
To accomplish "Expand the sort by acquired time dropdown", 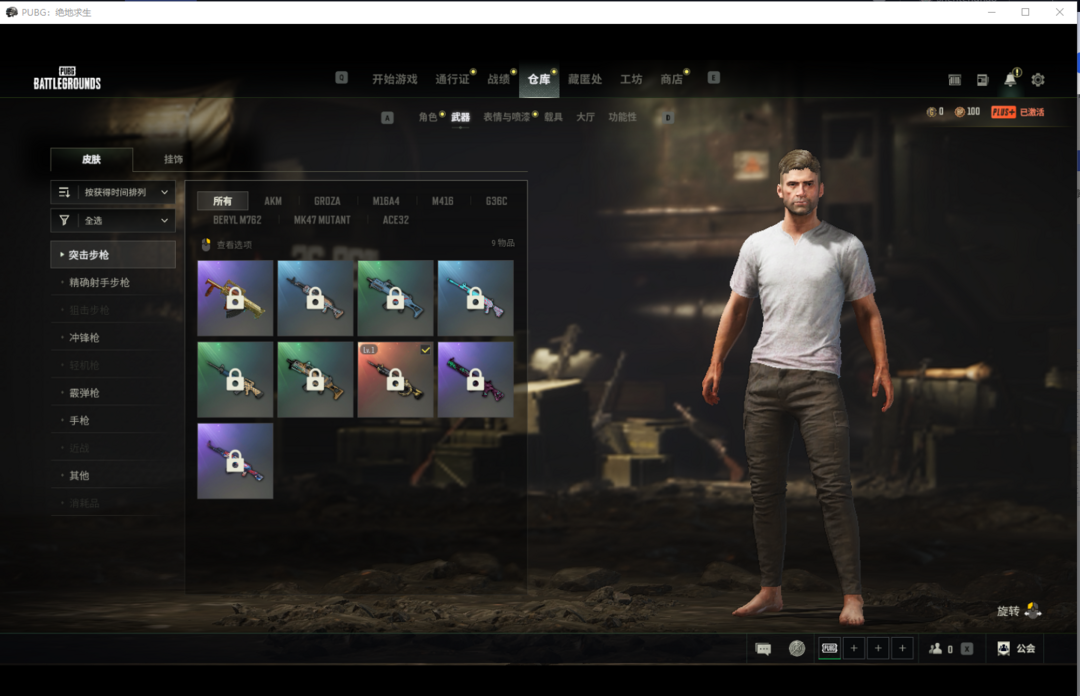I will click(113, 192).
